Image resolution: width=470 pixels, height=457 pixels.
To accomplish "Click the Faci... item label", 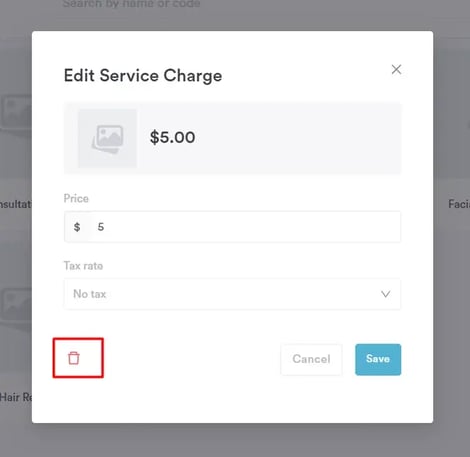I will tap(459, 204).
